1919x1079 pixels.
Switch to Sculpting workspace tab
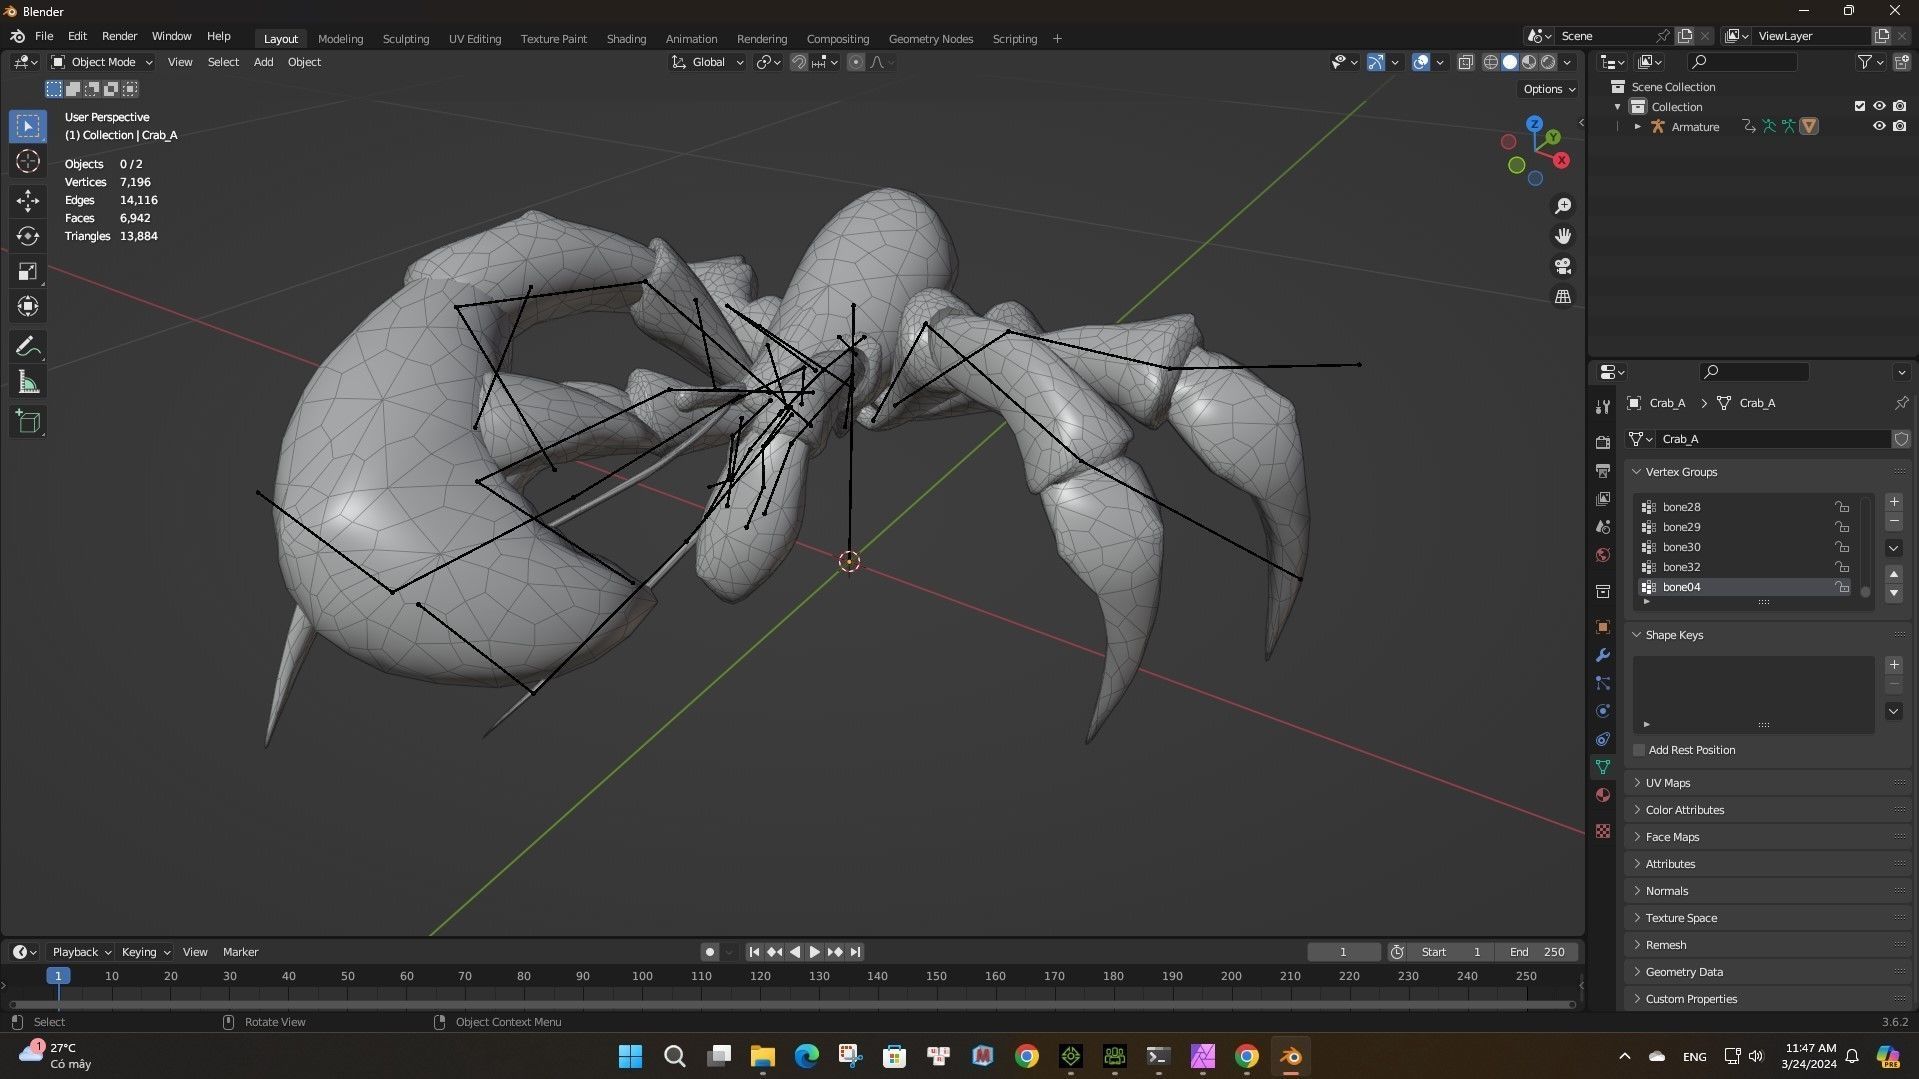coord(406,39)
